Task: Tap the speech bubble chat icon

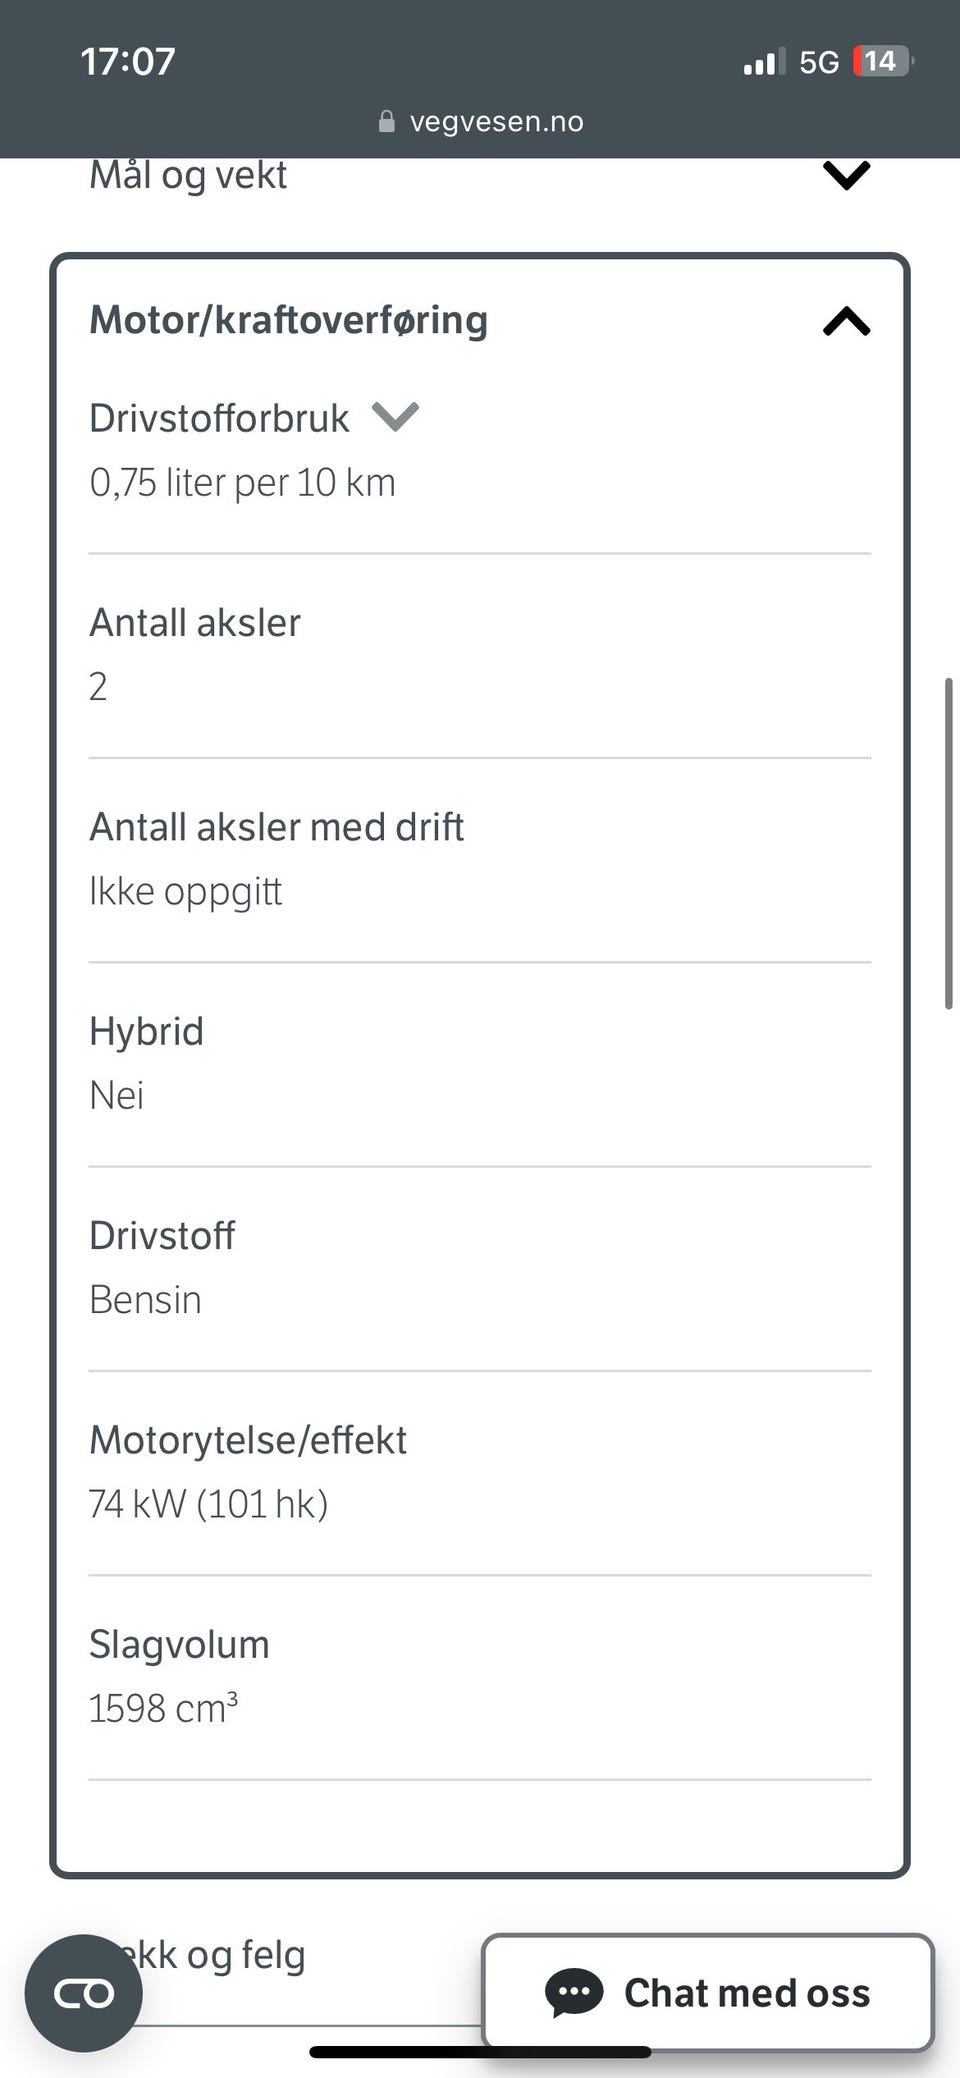Action: tap(574, 1992)
